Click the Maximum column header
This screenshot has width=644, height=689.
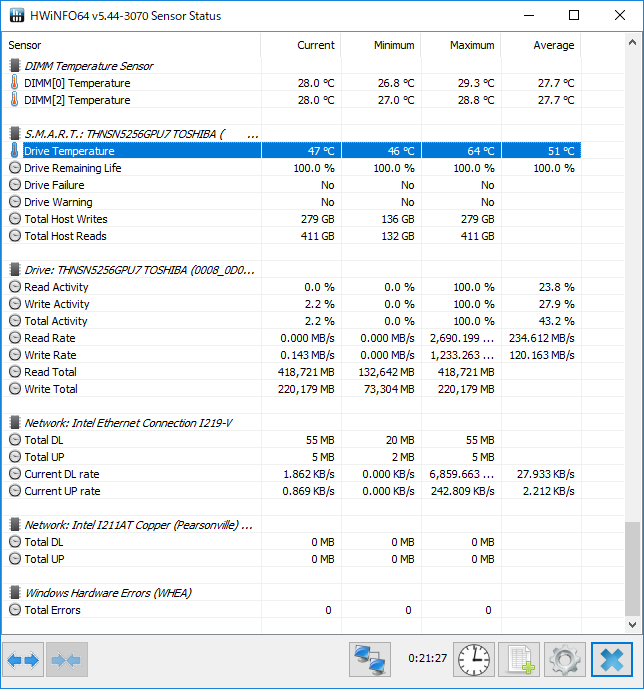click(x=461, y=45)
